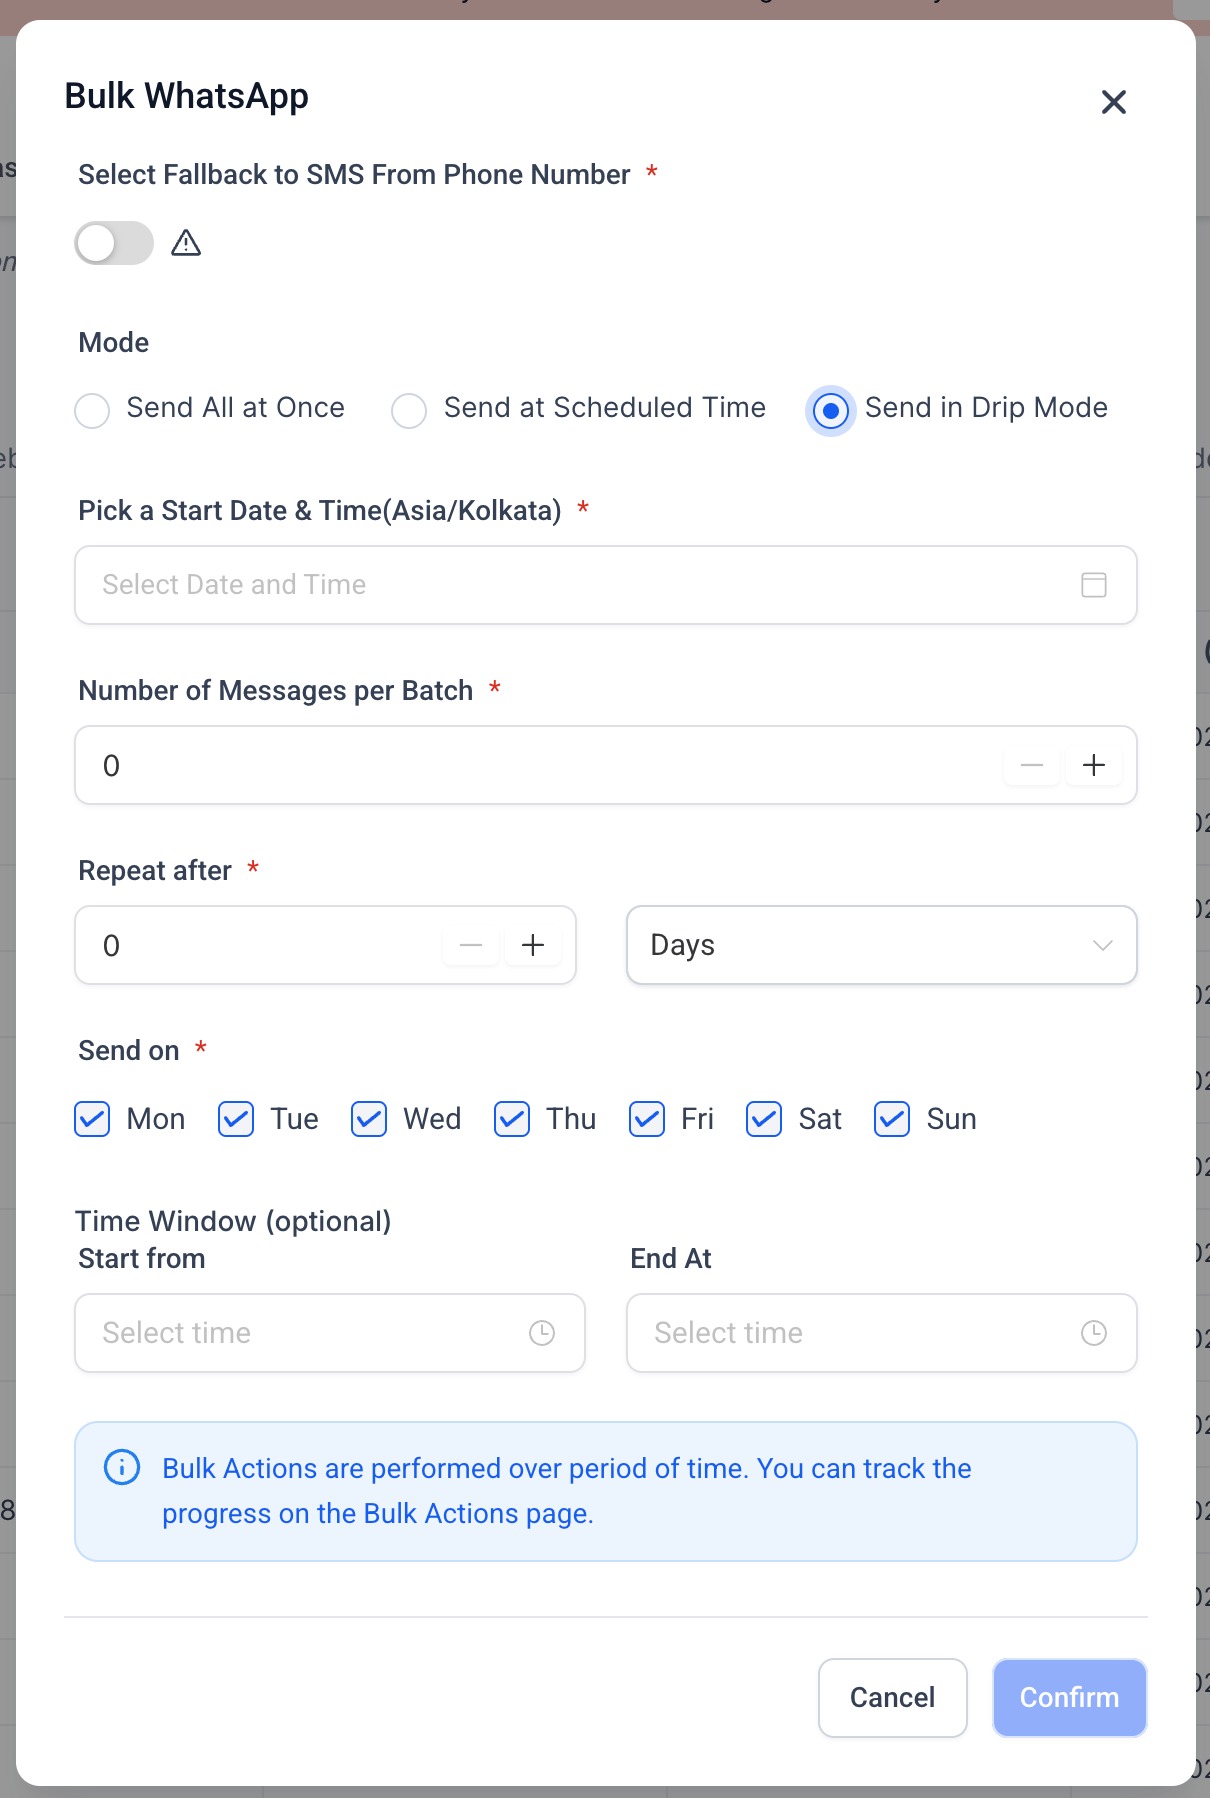
Task: Select Send at Scheduled Time mode
Action: (409, 410)
